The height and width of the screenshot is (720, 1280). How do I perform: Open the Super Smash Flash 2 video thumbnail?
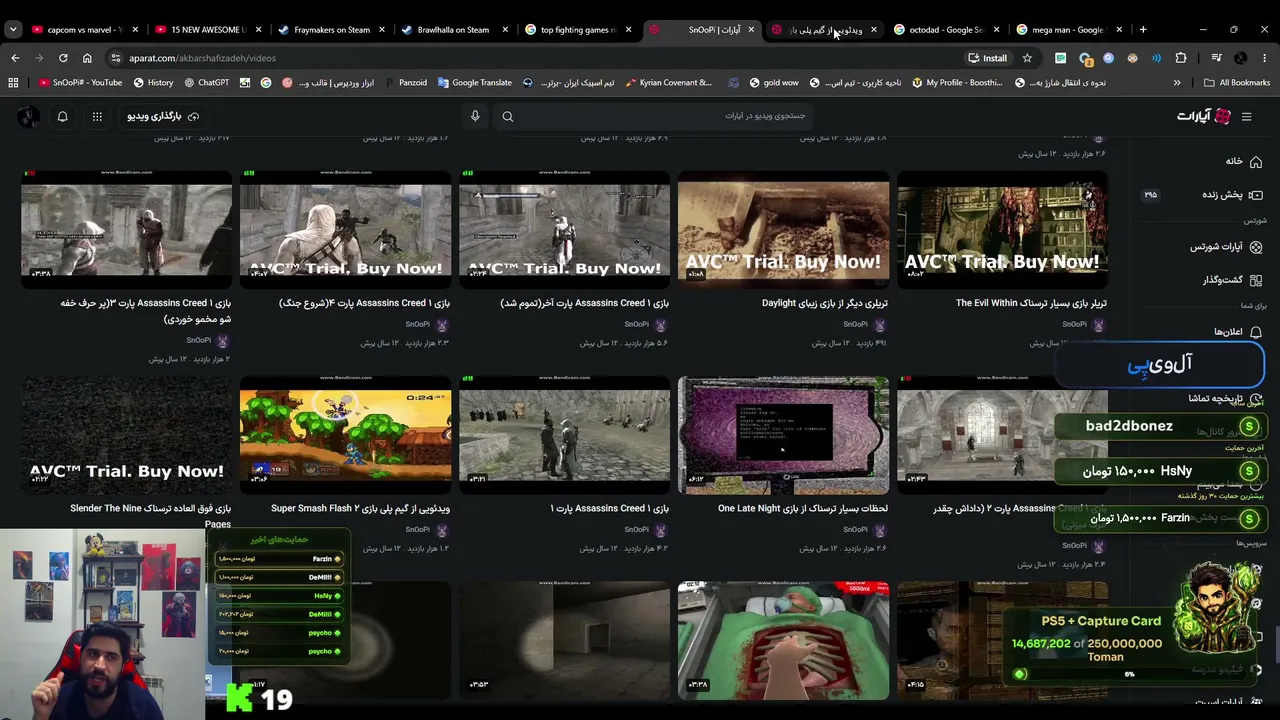[345, 436]
